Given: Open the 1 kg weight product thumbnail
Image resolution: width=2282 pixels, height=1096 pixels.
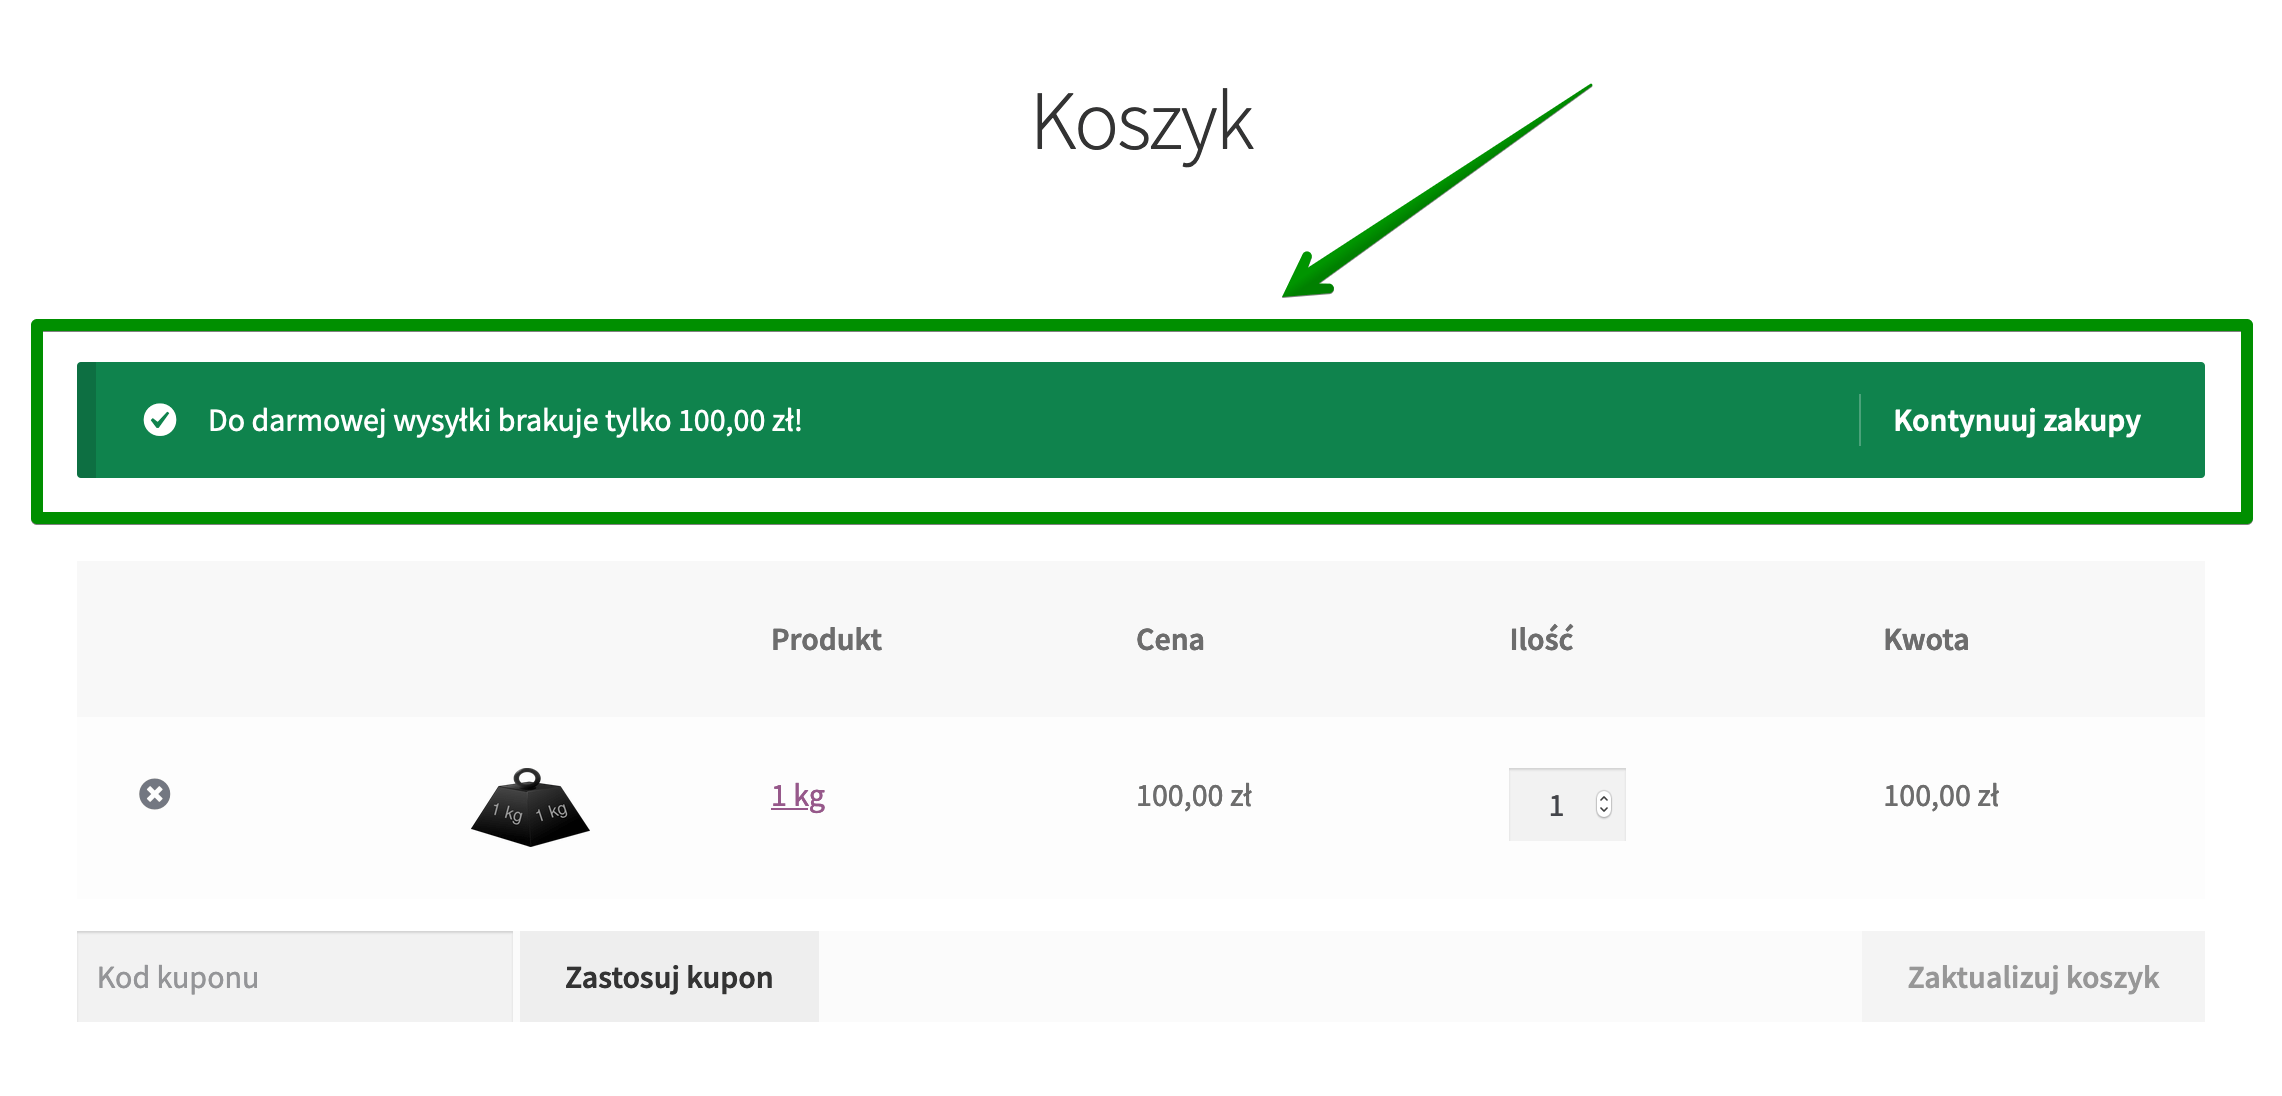Looking at the screenshot, I should 530,806.
